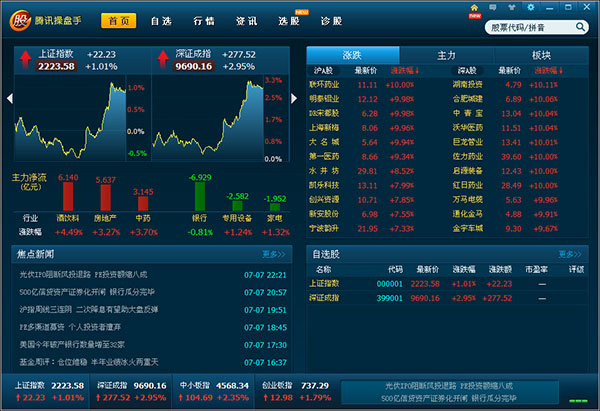Click the 酒饮料 6.140 red bar
The height and width of the screenshot is (411, 600).
pos(68,196)
